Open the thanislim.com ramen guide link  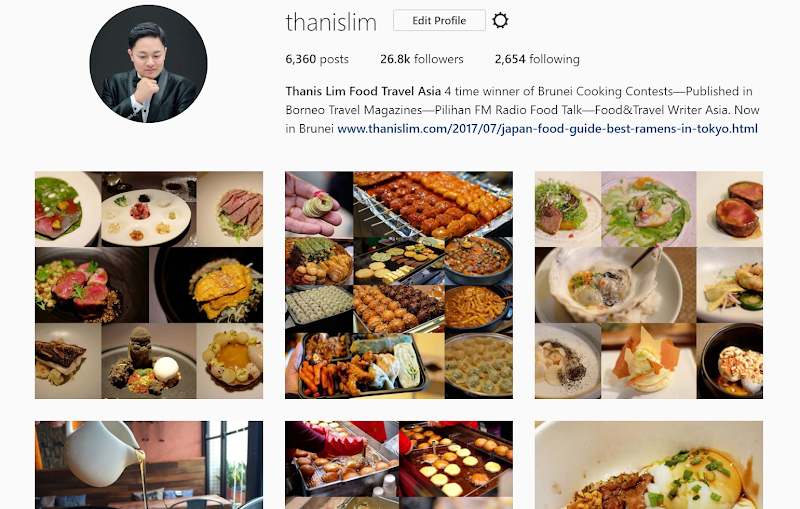click(547, 129)
